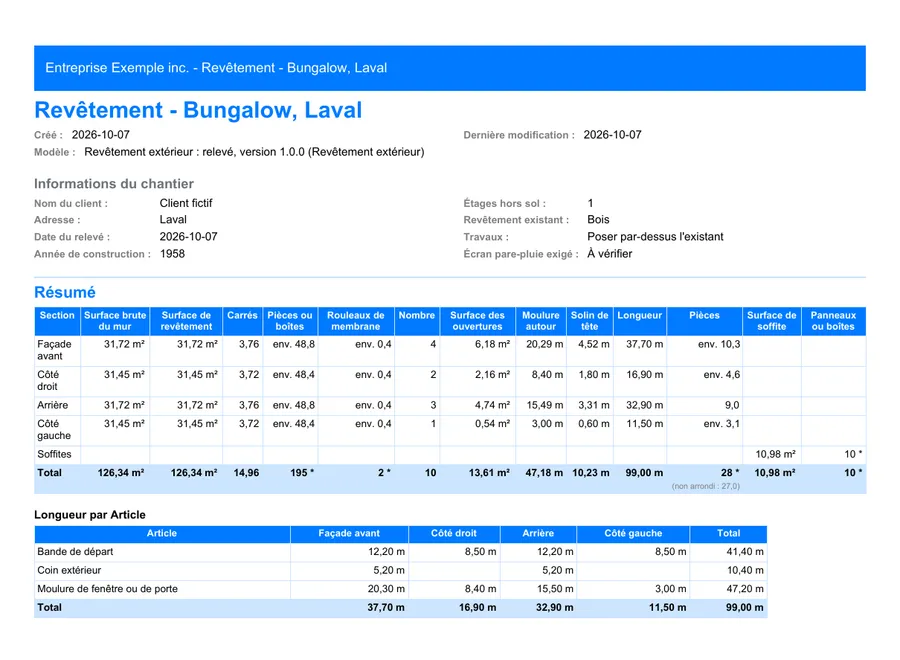Screen dimensions: 900x660
Task: Select total "126,34 m²" under Surface brute du mur
Action: [x=121, y=473]
